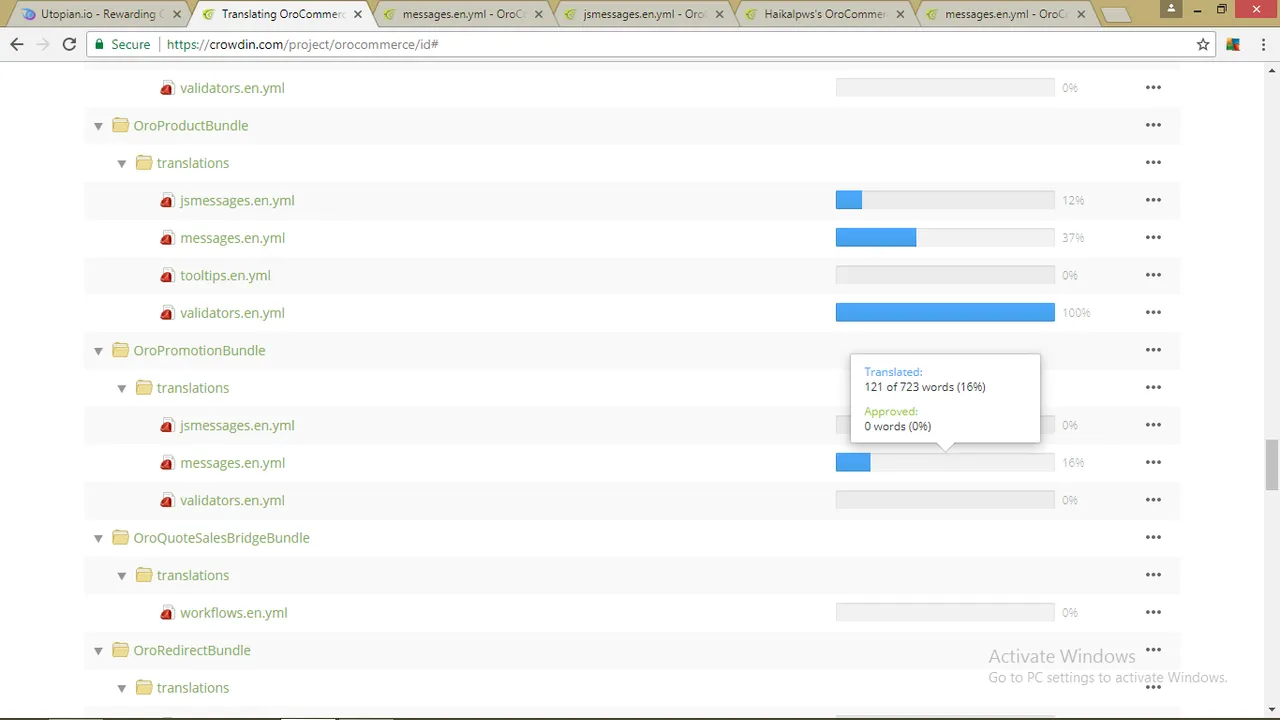Close the Utopian.io browser tab
This screenshot has height=720, width=1280.
pos(176,14)
